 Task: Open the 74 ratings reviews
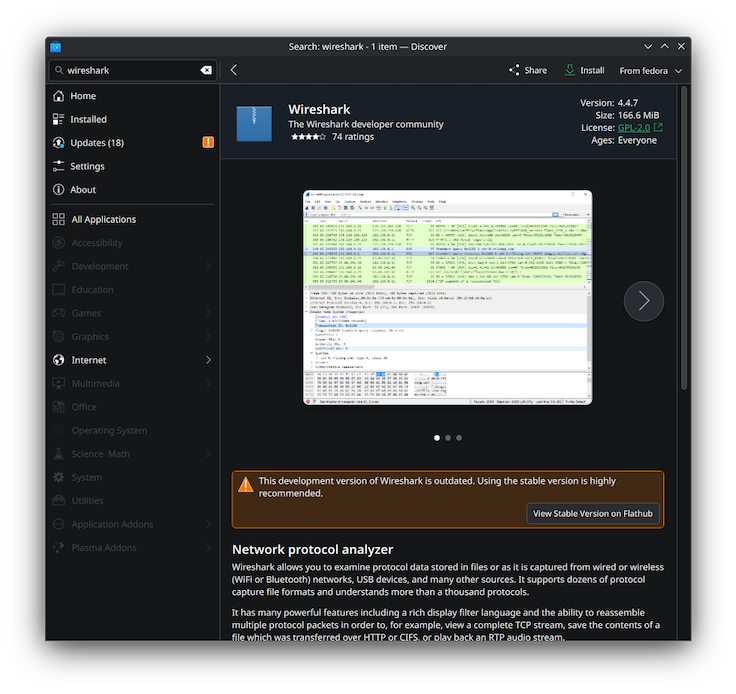coord(353,137)
